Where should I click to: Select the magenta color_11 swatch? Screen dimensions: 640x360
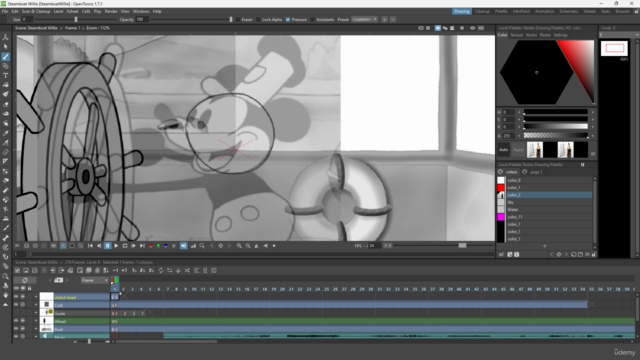tap(501, 217)
